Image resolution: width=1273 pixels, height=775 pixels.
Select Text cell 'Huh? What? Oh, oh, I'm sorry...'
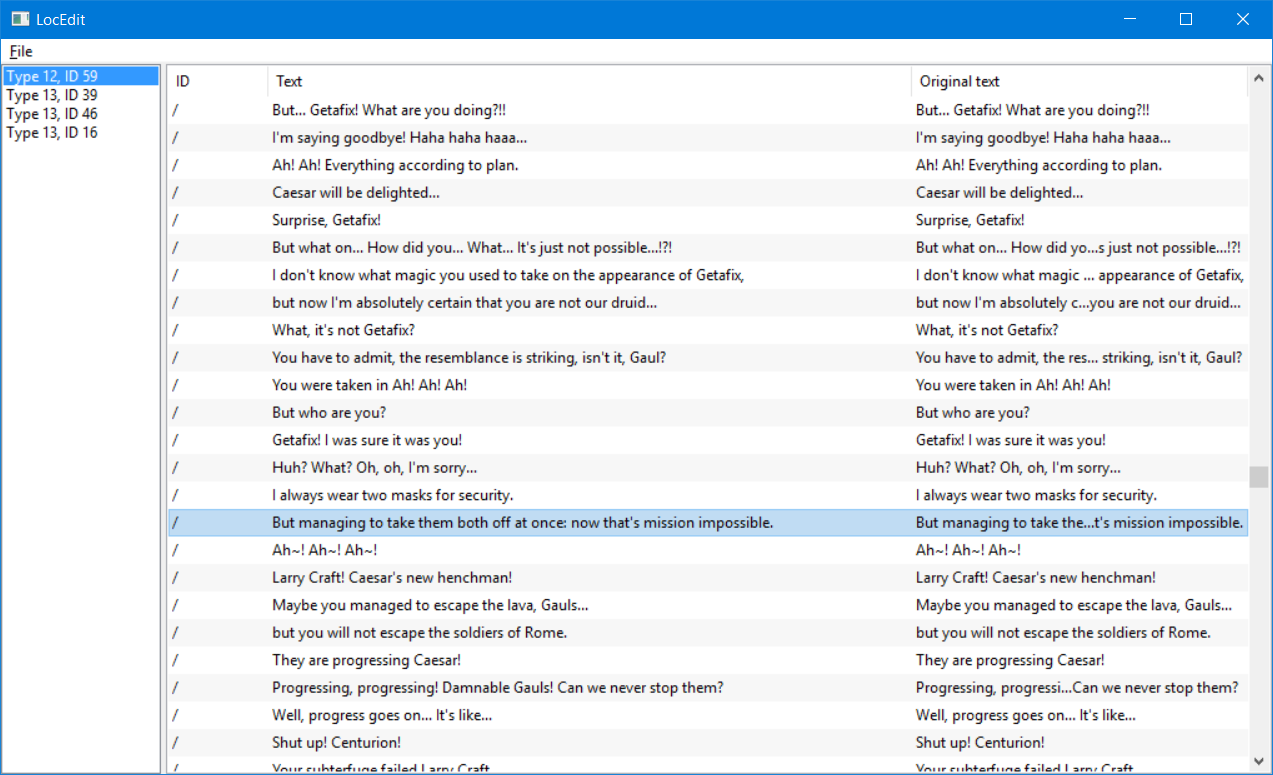pyautogui.click(x=374, y=467)
